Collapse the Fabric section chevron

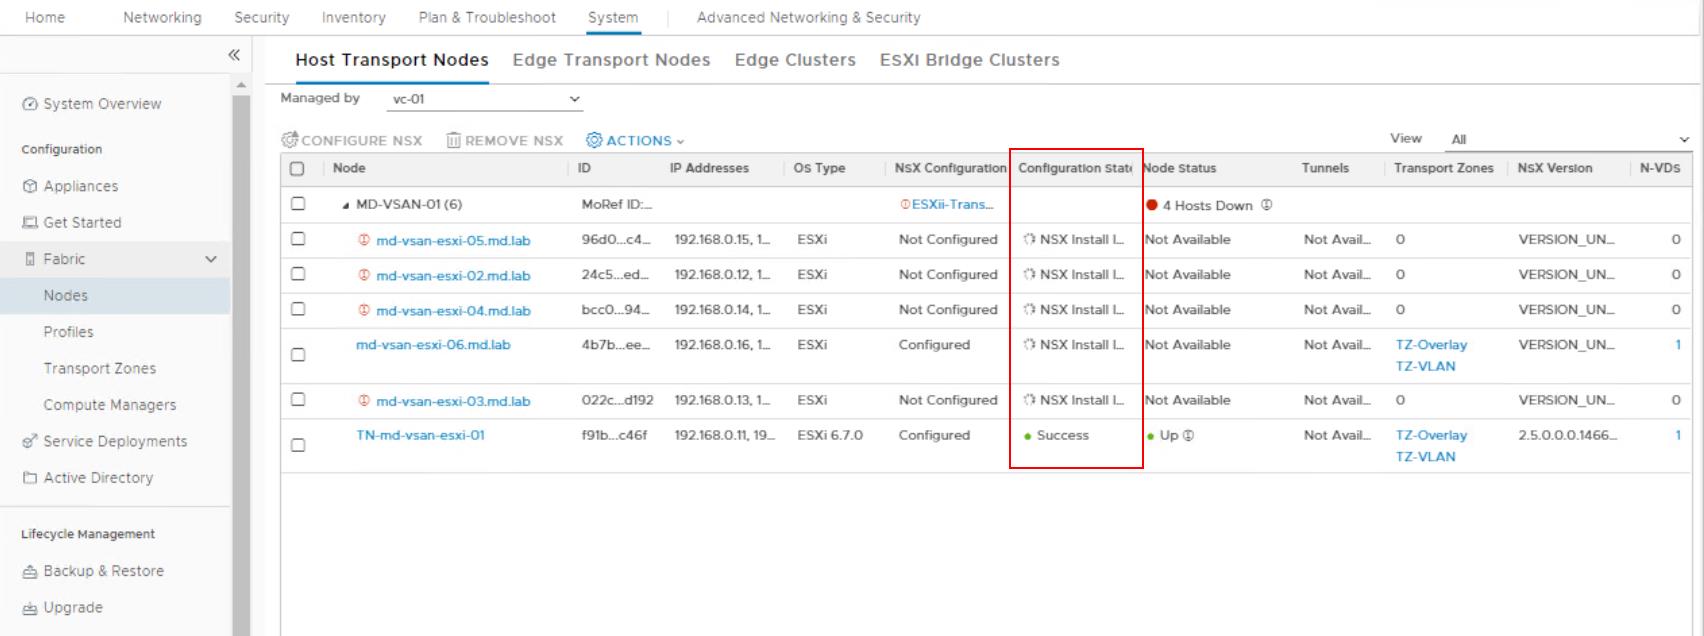pos(211,259)
